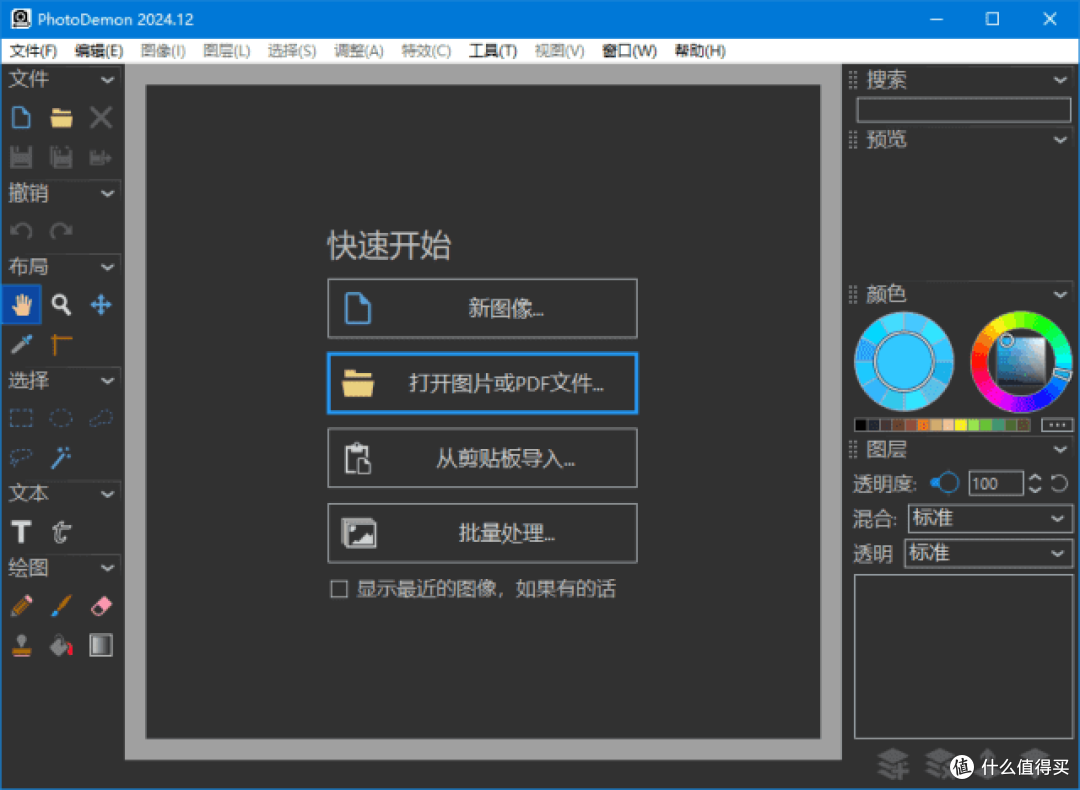Screen dimensions: 1080x790
Task: Select the Lasso selection tool
Action: (21, 457)
